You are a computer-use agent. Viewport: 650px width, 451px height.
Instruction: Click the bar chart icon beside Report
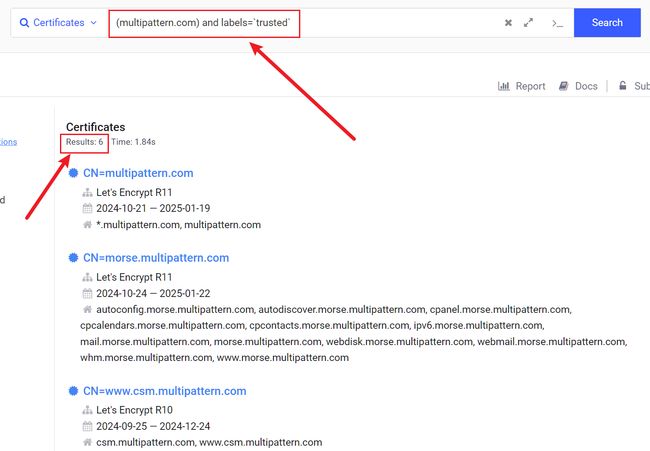click(x=503, y=86)
